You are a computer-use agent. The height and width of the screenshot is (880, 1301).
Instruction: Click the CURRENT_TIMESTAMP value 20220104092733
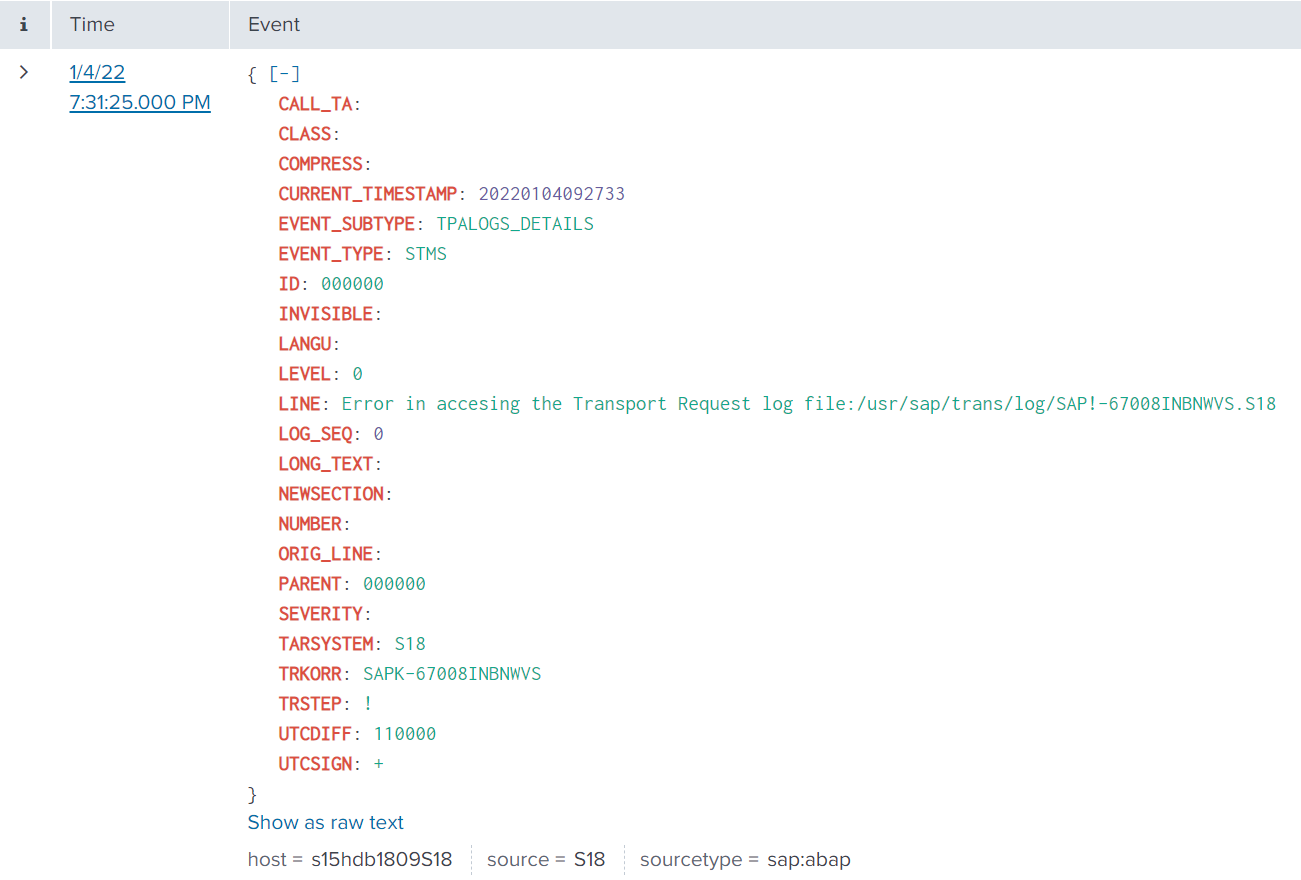click(x=551, y=194)
